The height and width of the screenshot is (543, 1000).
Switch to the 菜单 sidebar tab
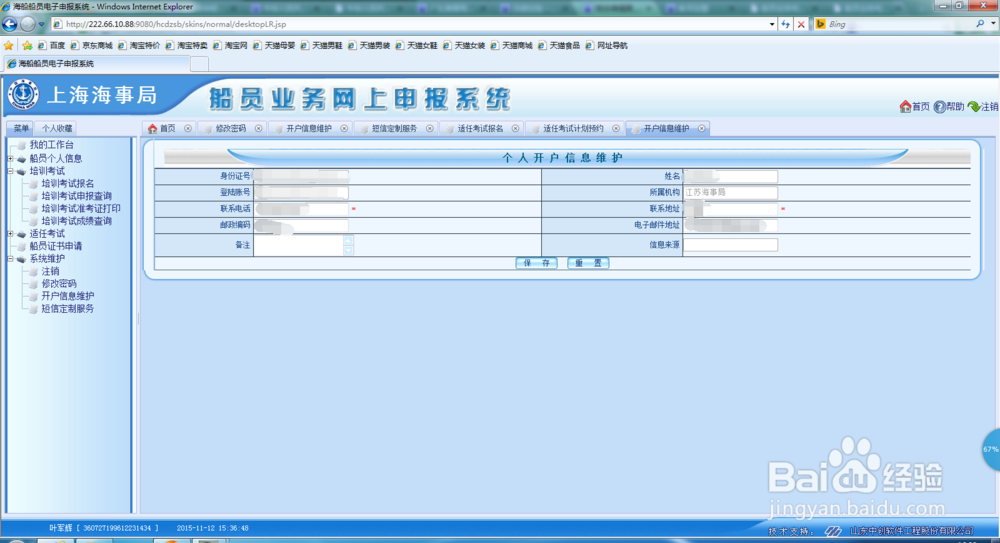point(21,128)
